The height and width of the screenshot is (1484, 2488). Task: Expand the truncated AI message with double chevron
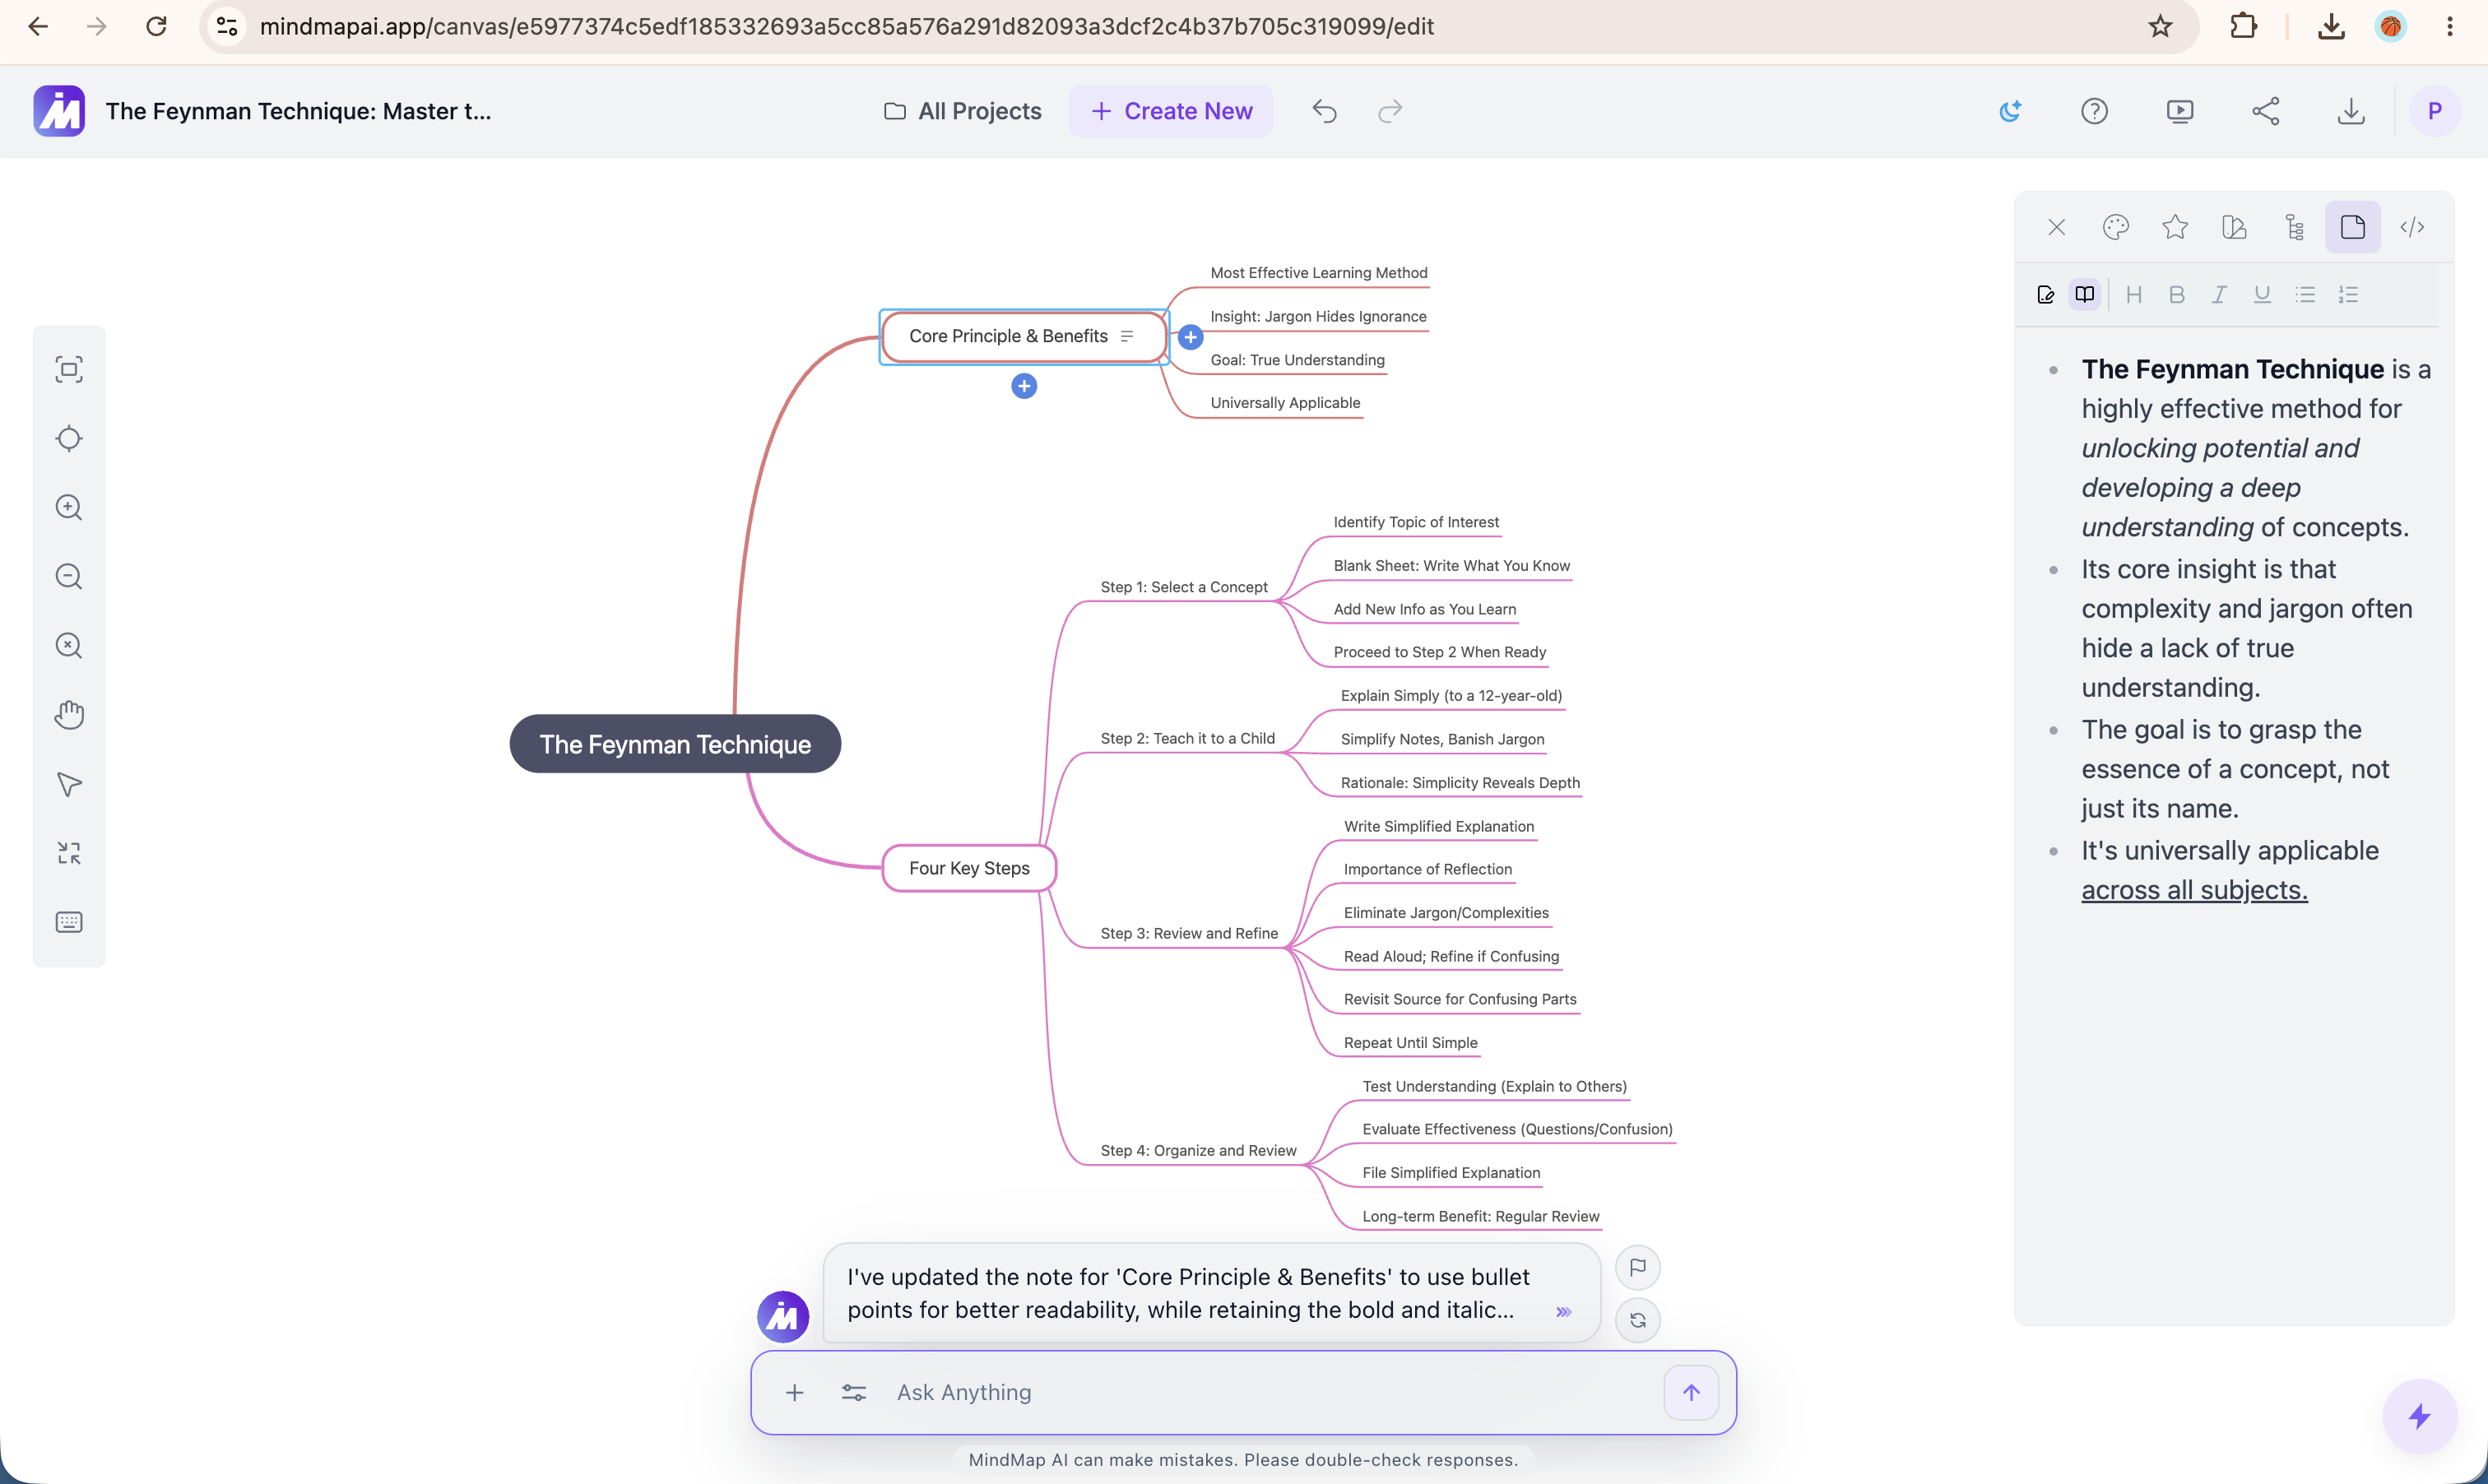point(1565,1311)
